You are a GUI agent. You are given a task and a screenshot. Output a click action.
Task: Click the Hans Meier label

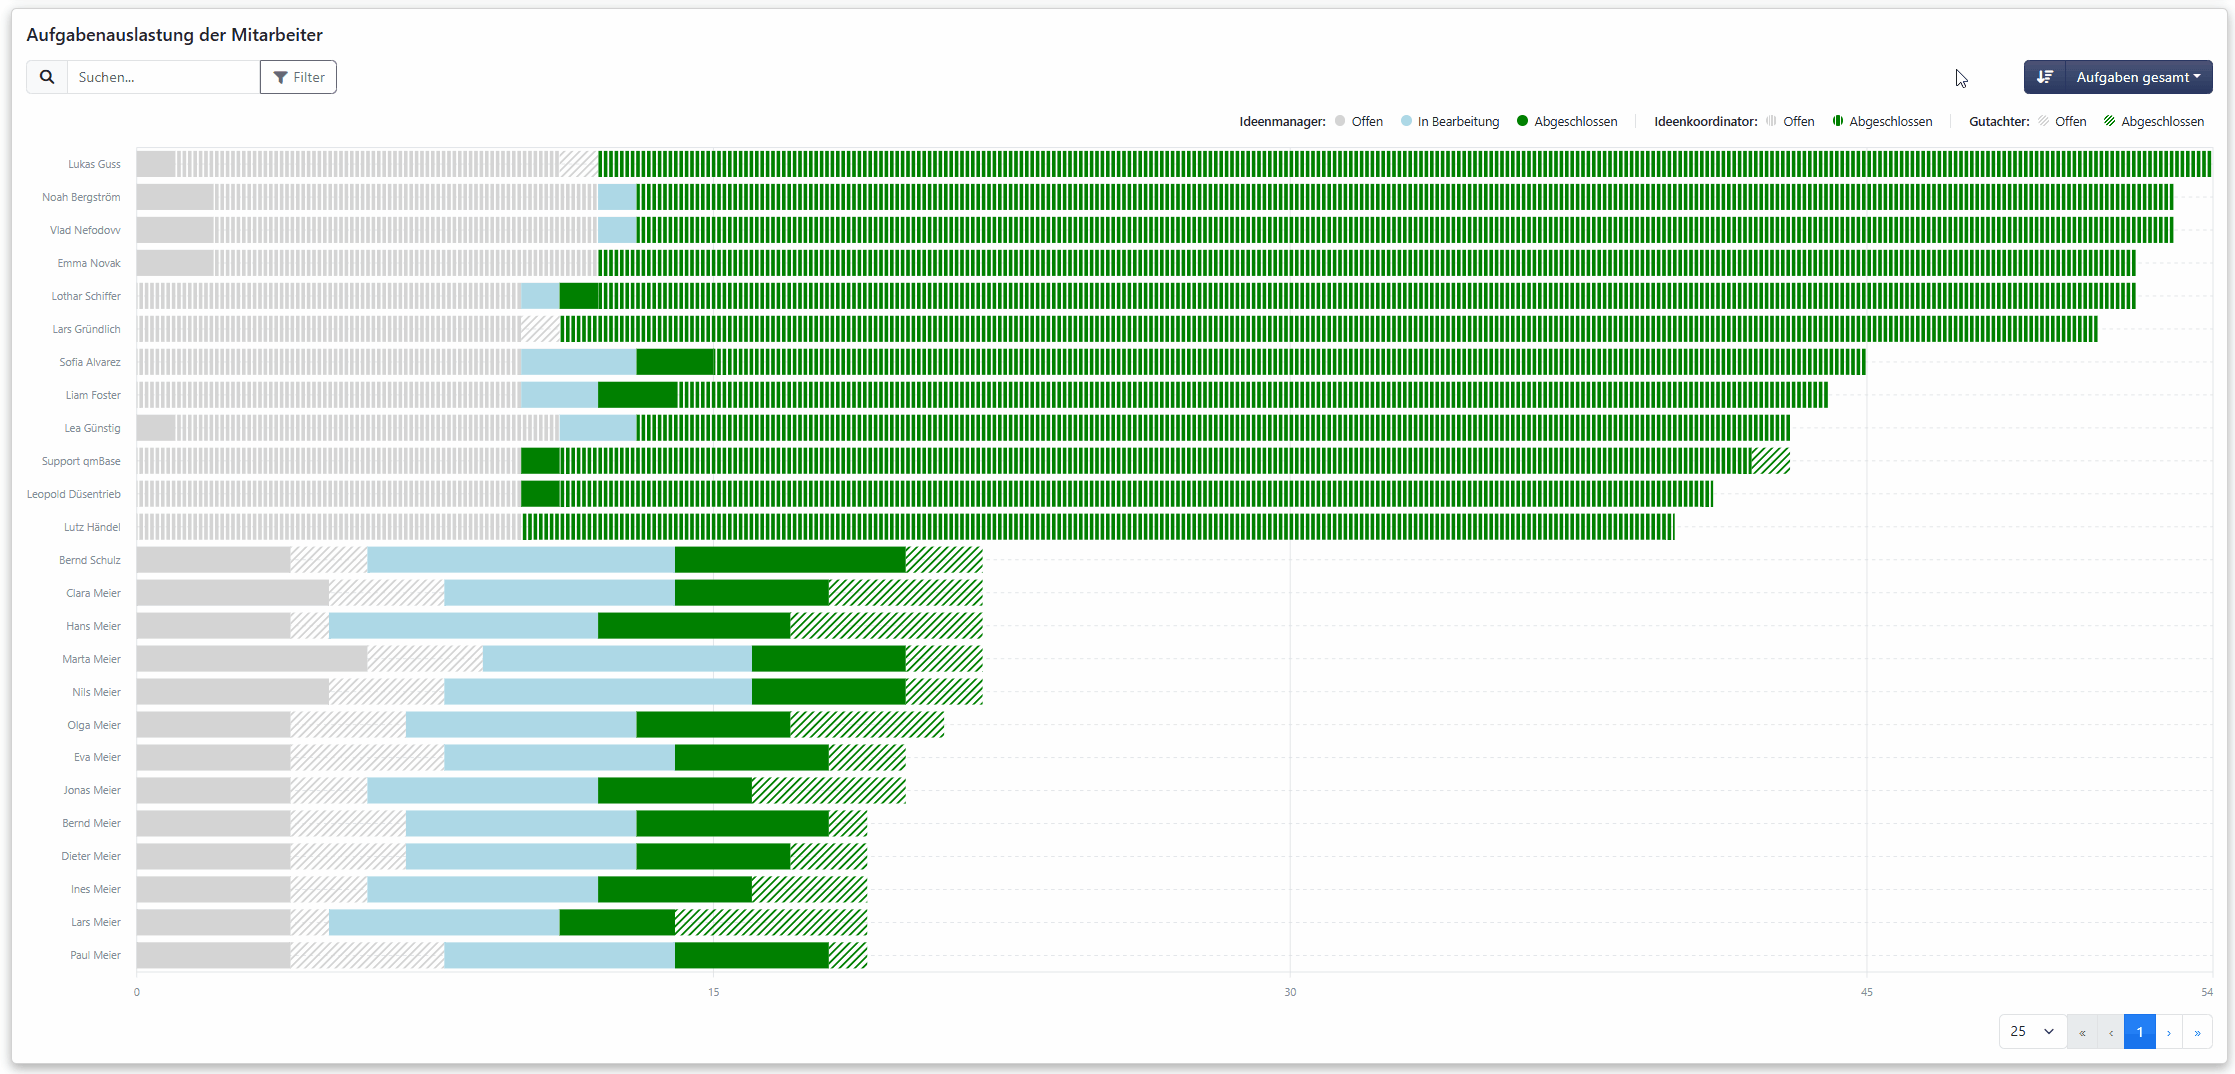[93, 626]
